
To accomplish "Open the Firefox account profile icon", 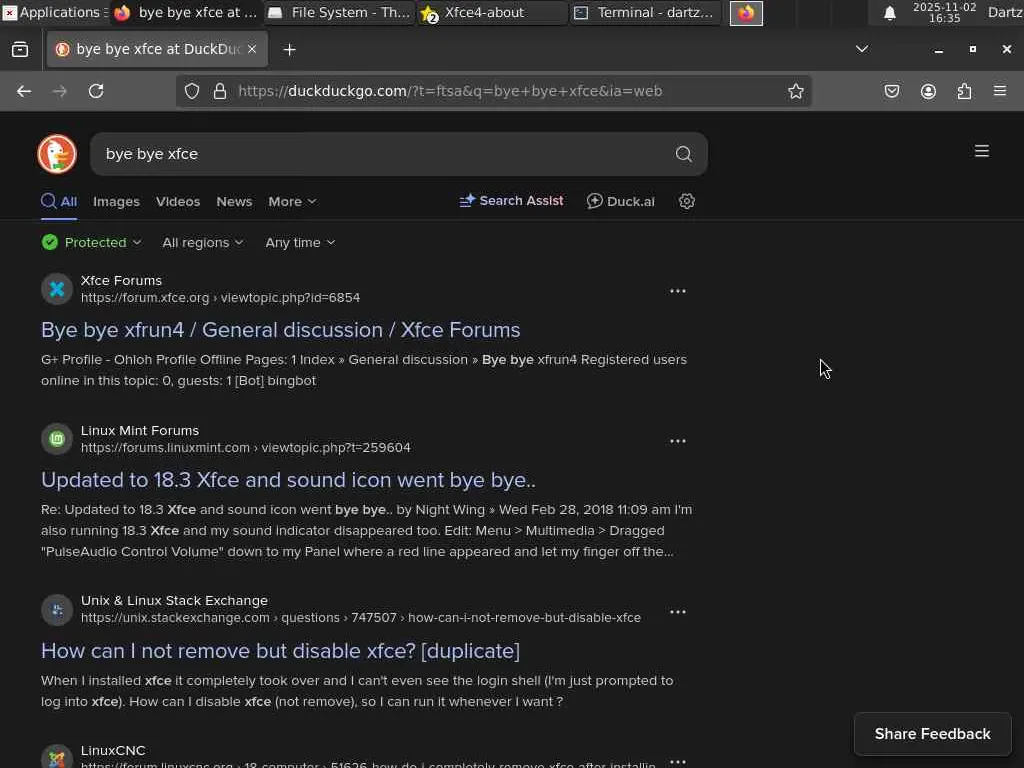I will click(928, 91).
